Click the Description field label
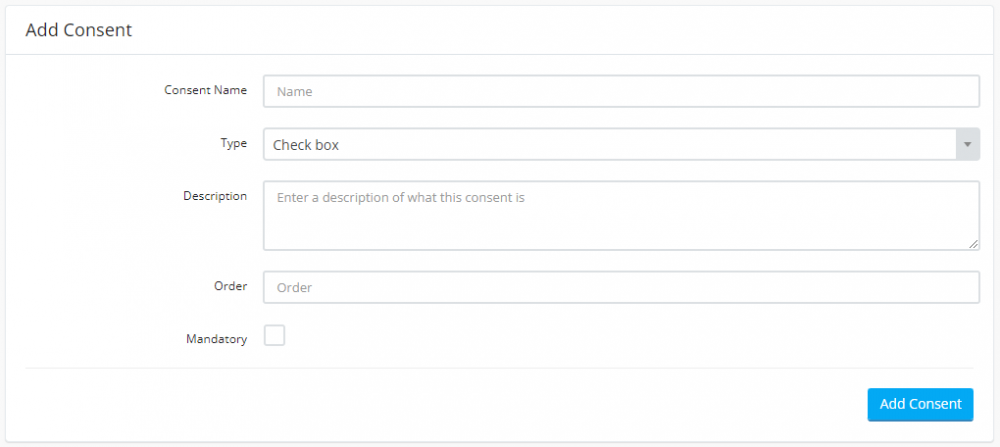The height and width of the screenshot is (447, 1000). pos(215,196)
